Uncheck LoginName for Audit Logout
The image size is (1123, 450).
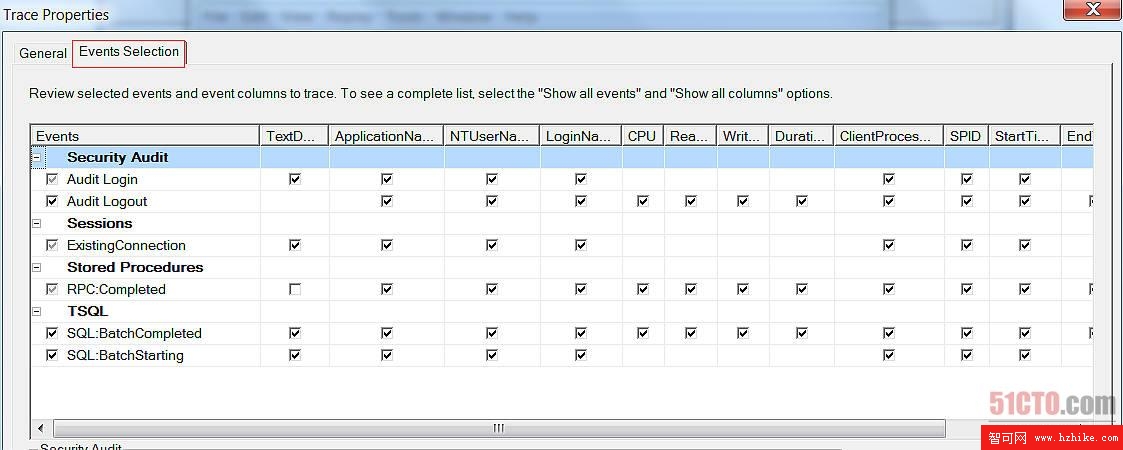coord(581,201)
